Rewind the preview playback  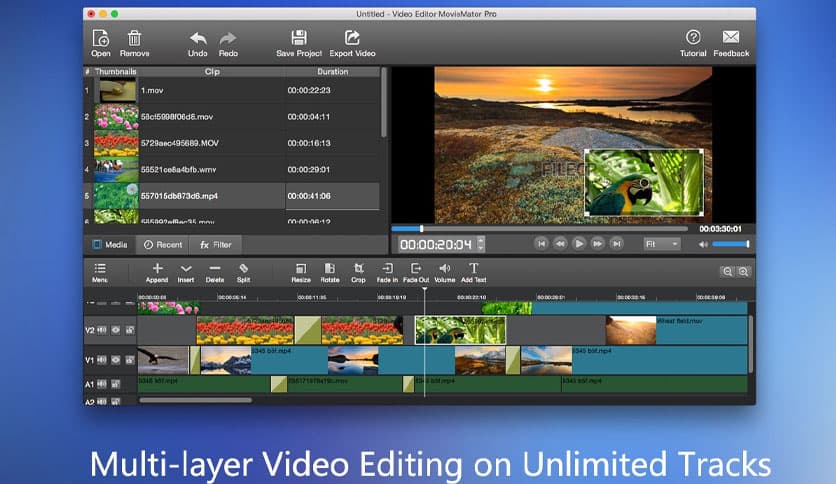pos(560,244)
